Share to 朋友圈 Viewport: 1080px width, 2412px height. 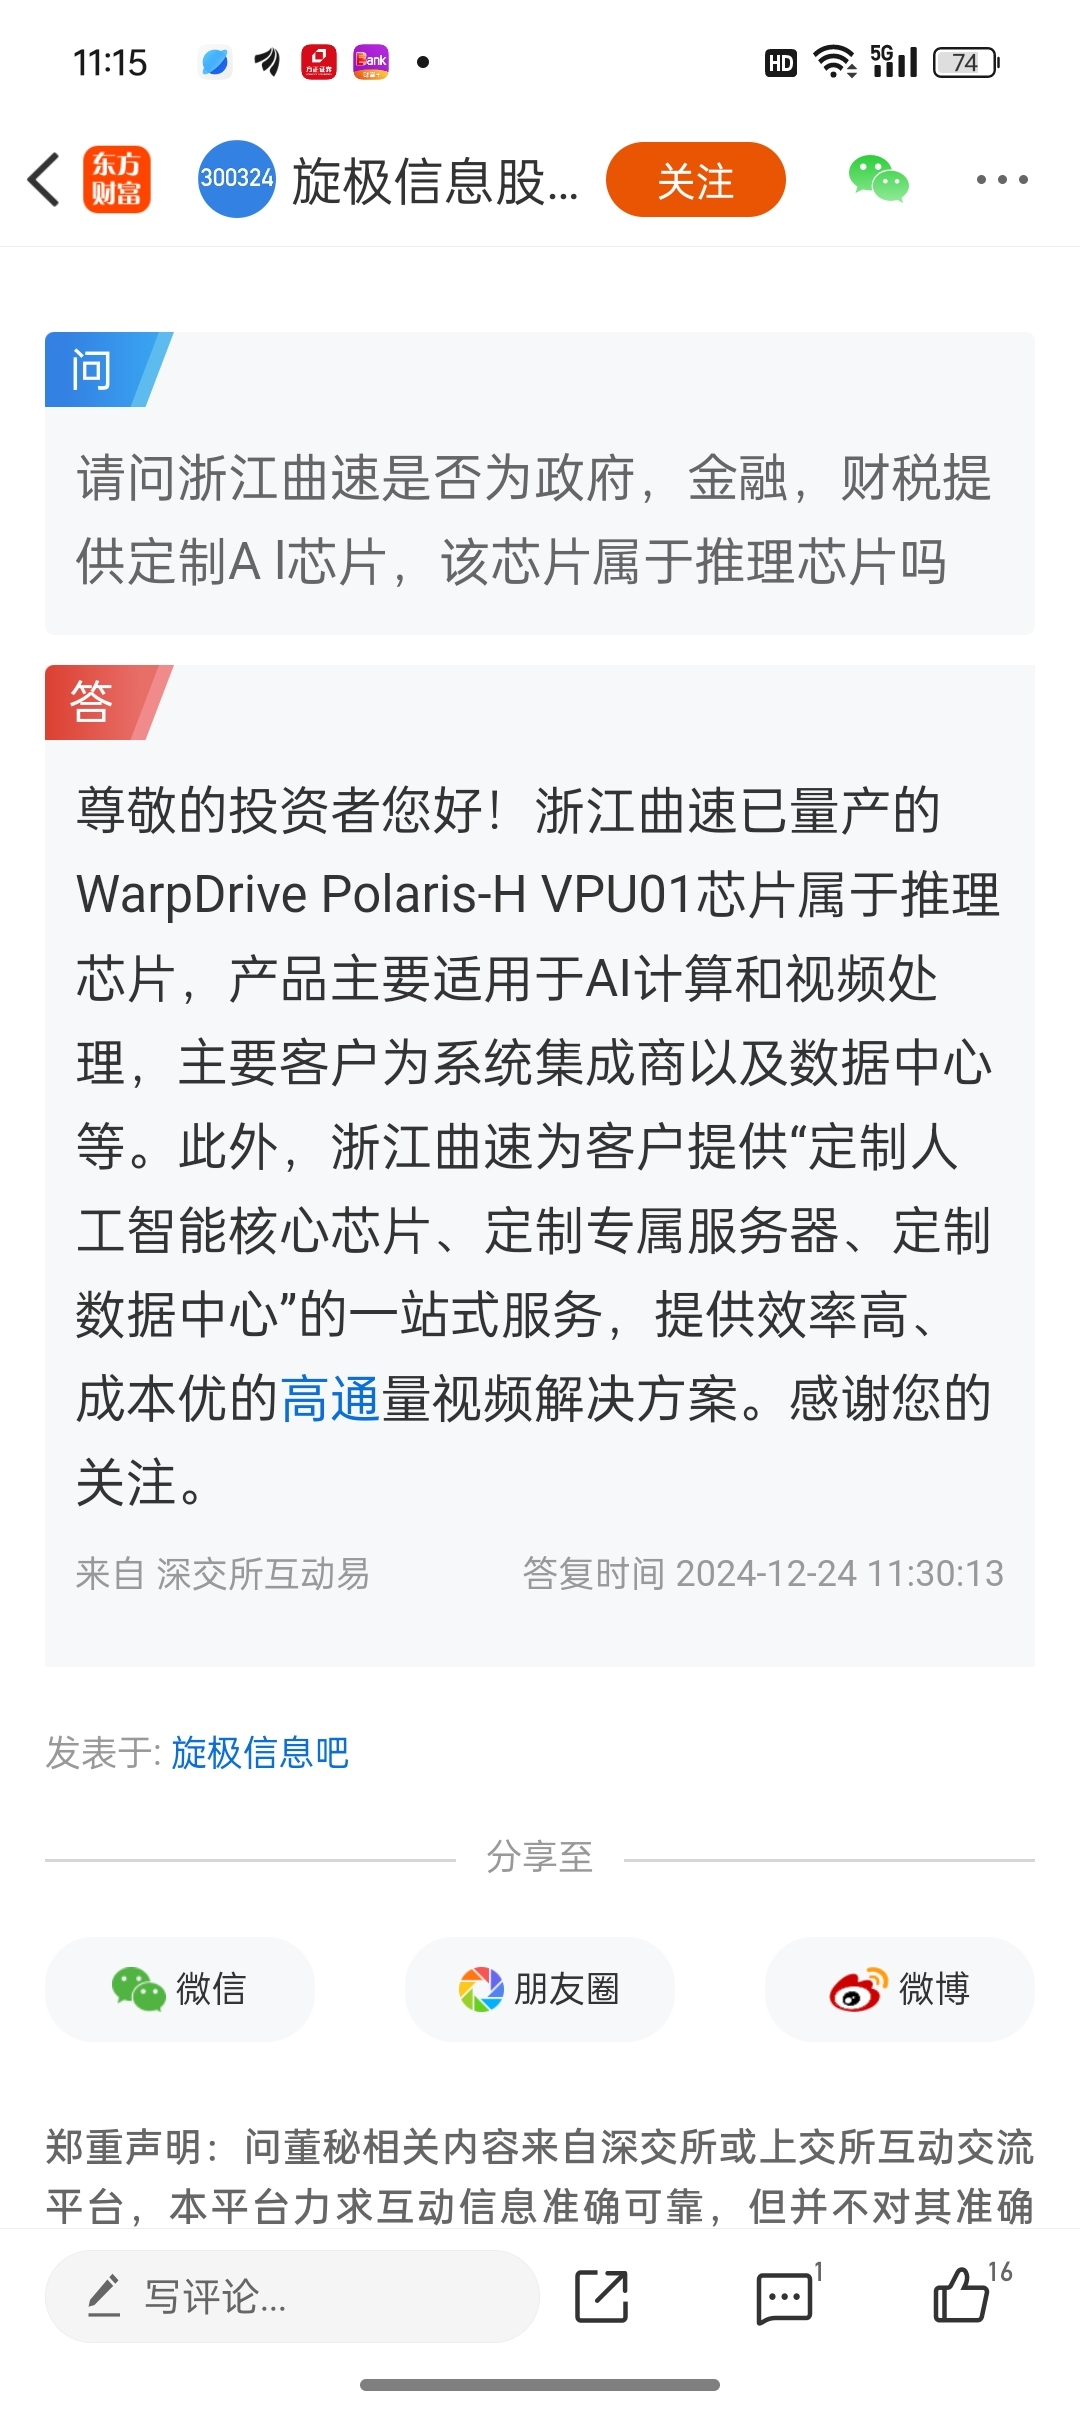pyautogui.click(x=540, y=1989)
